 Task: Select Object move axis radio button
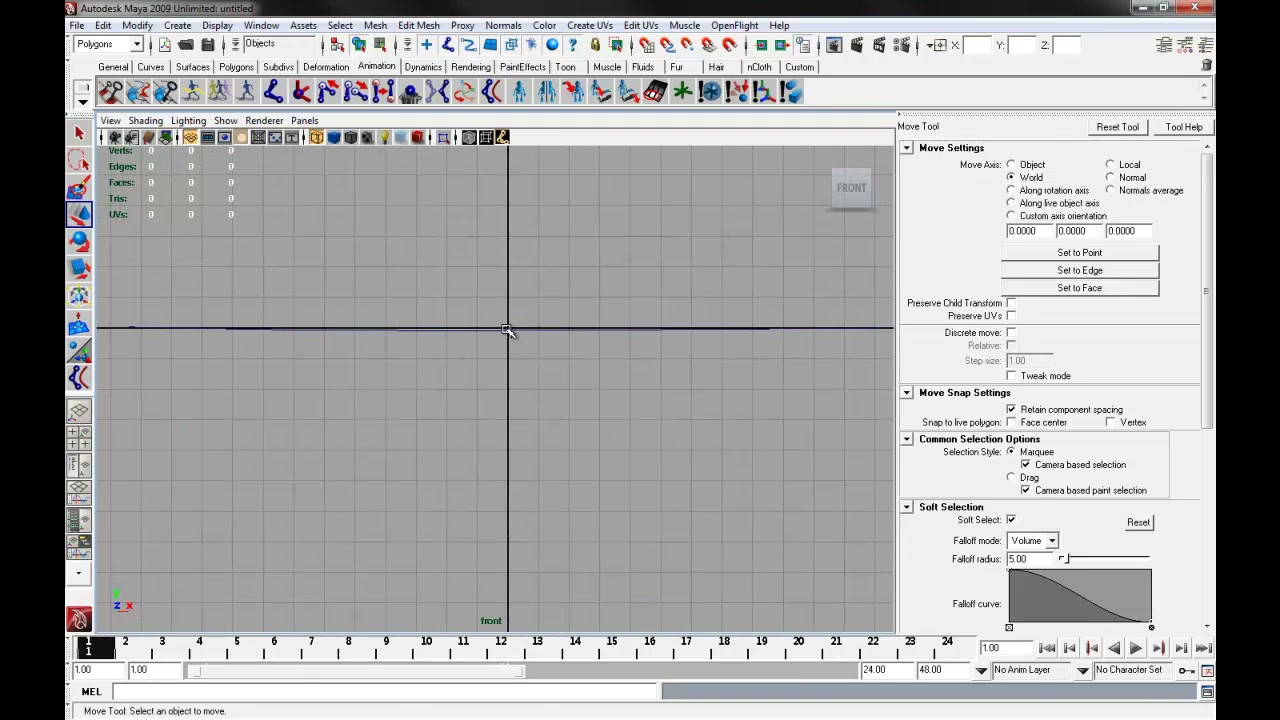click(1011, 164)
